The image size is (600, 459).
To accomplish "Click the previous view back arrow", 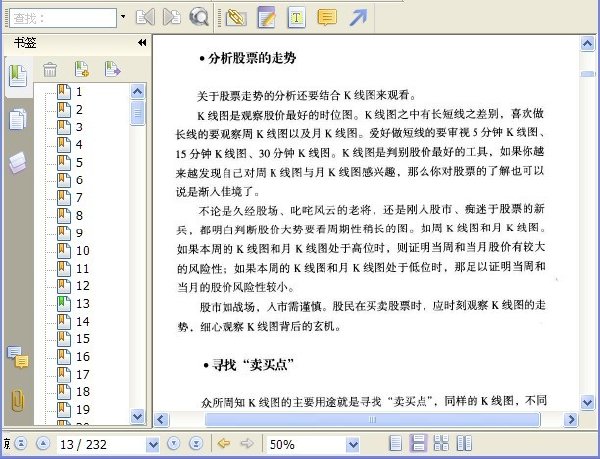I will coord(224,443).
